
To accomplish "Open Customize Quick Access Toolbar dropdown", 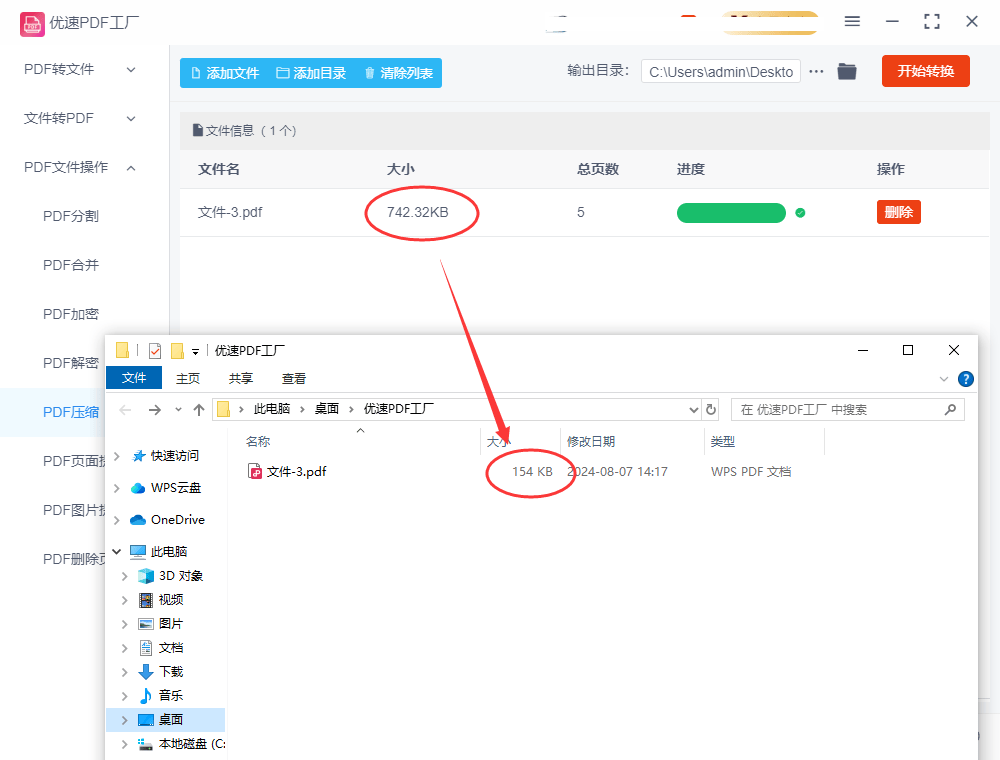I will [x=195, y=351].
